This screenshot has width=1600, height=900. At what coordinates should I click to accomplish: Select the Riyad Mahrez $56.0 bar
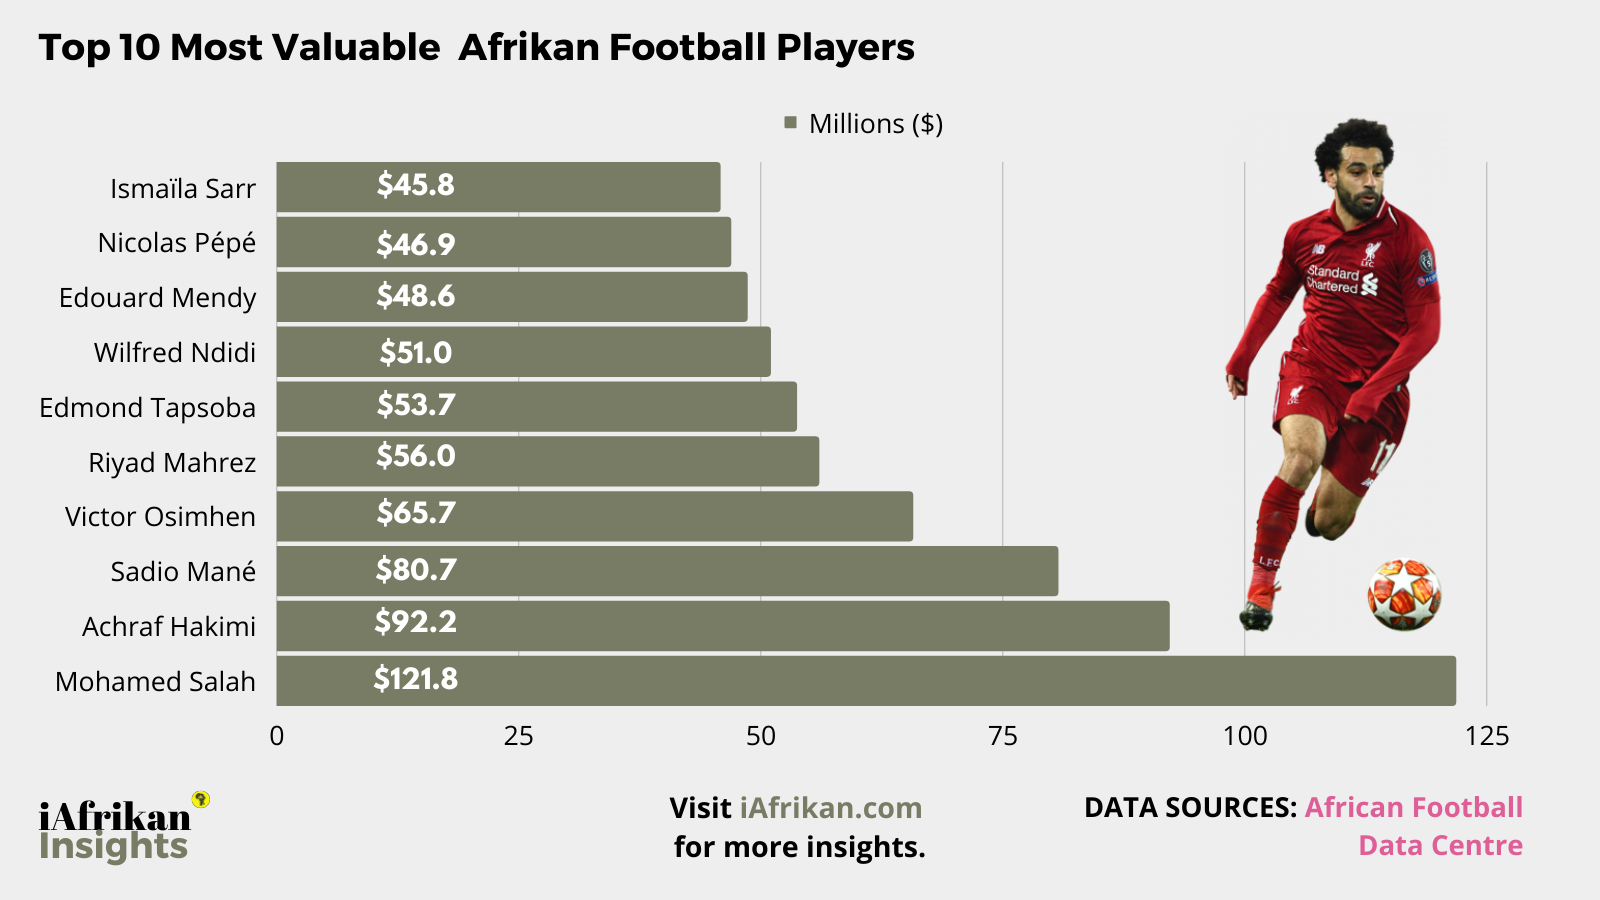pyautogui.click(x=547, y=461)
